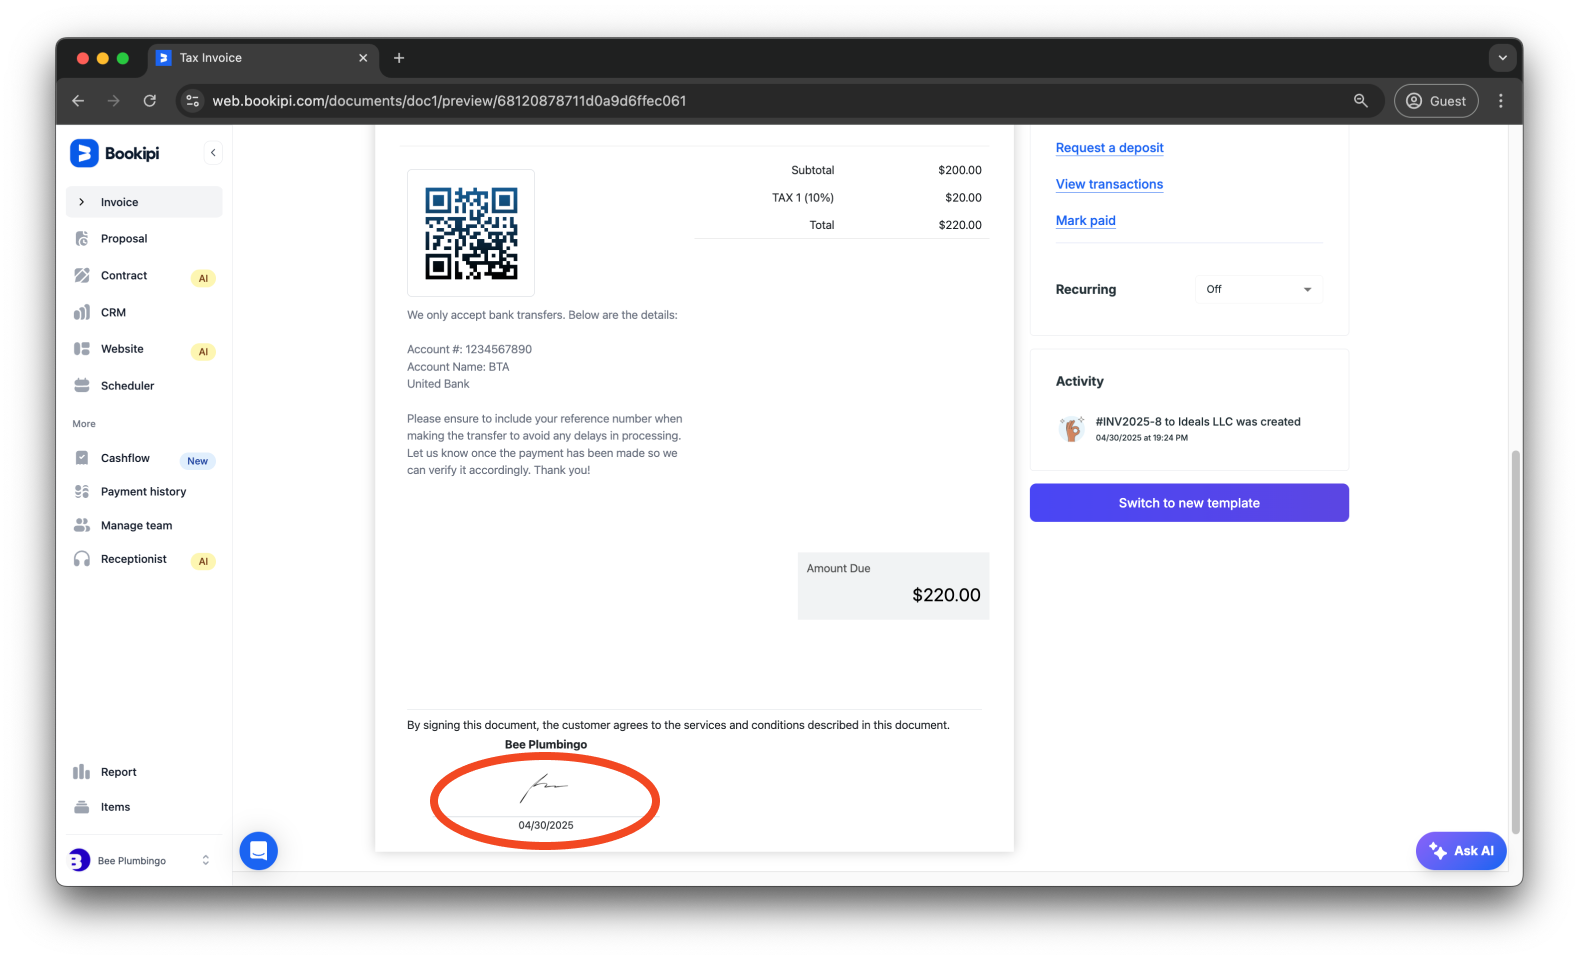The width and height of the screenshot is (1579, 960).
Task: Click the Amount Due $220.00 value
Action: tap(946, 595)
